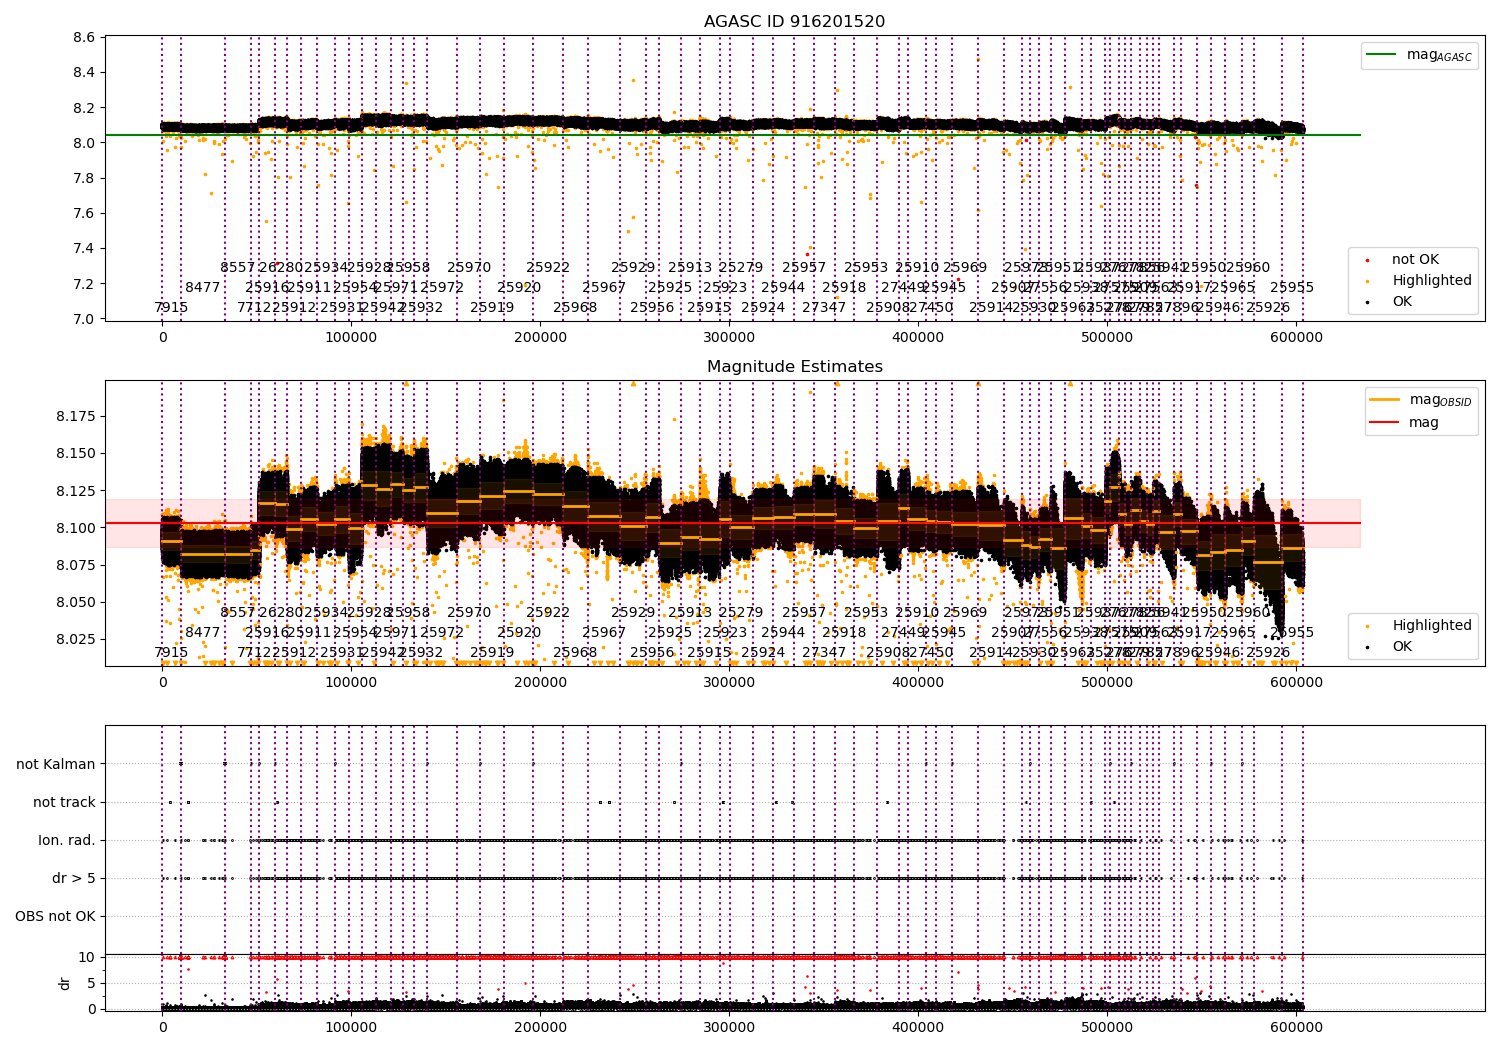
Task: Click x-tick 300000 under the top plot
Action: coord(729,337)
